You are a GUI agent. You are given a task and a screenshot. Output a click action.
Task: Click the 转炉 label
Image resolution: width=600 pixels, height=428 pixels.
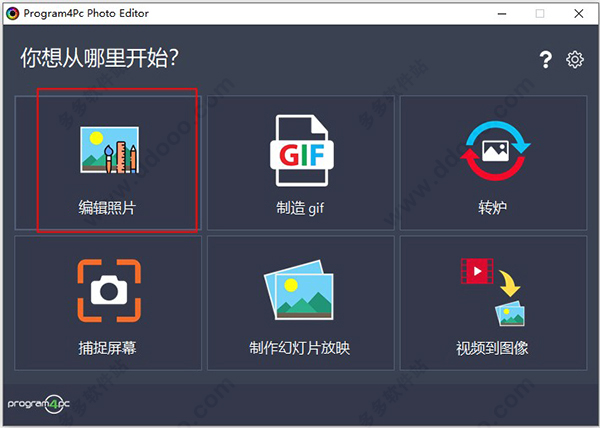coord(492,208)
